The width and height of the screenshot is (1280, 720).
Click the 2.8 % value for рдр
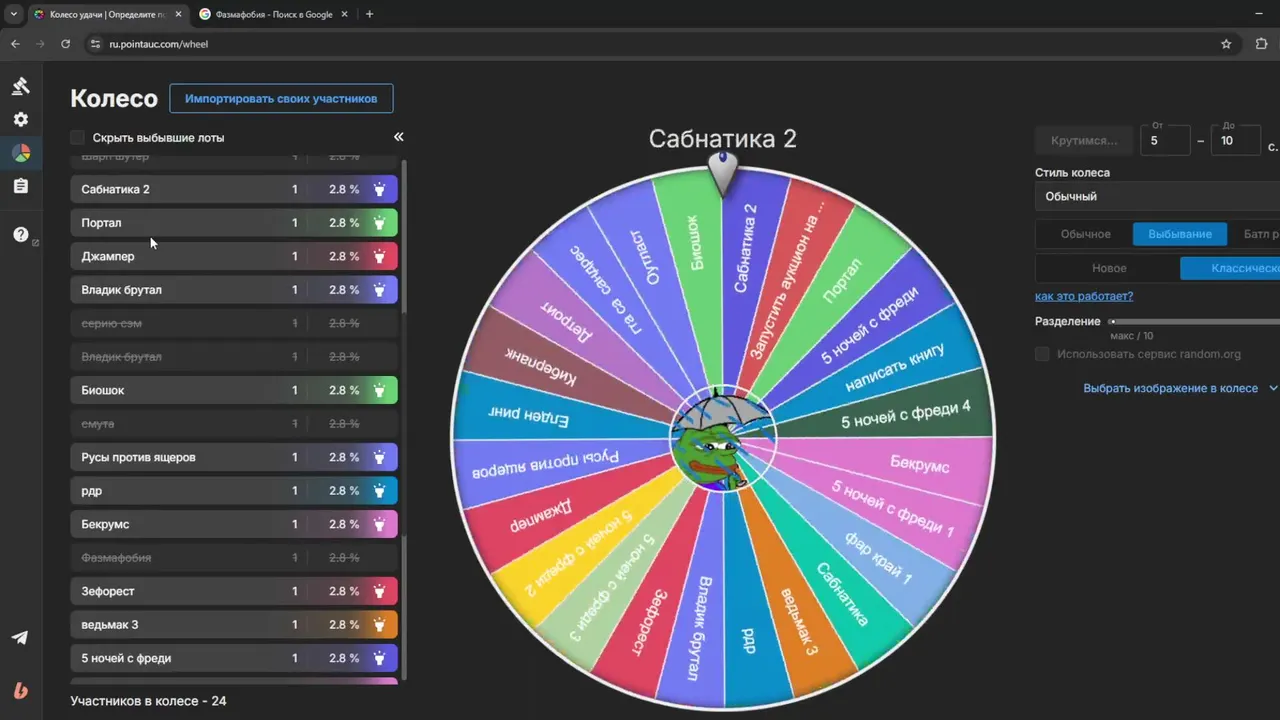[344, 491]
